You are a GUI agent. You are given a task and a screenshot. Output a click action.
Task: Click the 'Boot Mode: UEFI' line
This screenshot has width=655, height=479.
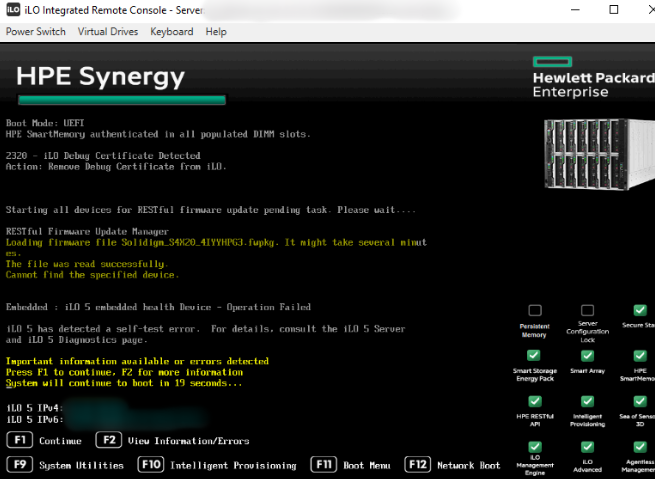coord(45,123)
